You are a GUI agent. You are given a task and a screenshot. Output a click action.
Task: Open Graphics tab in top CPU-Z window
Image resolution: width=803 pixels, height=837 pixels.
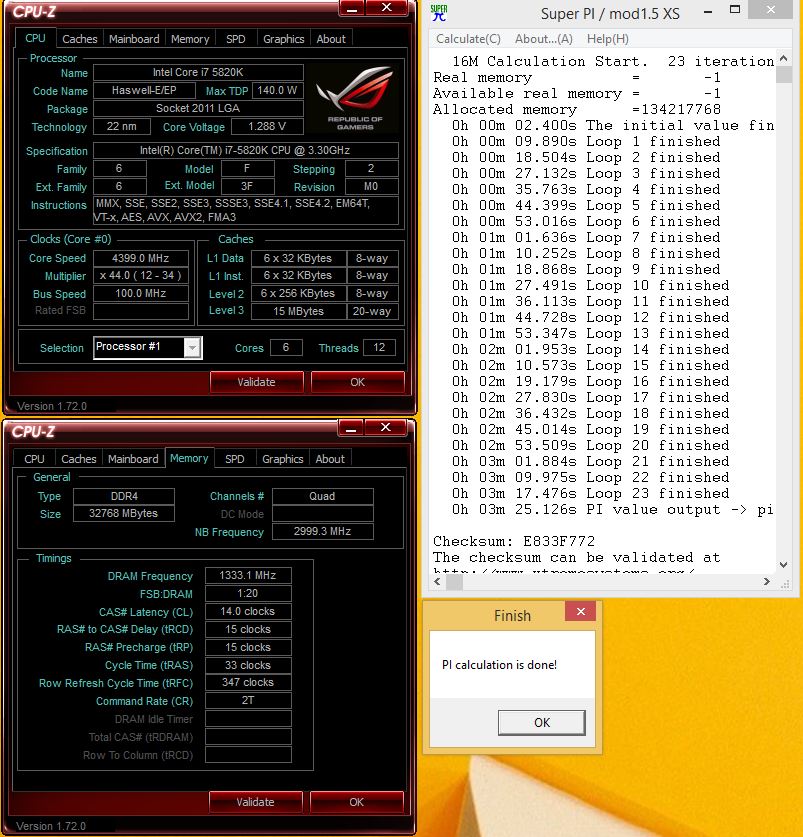tap(284, 39)
